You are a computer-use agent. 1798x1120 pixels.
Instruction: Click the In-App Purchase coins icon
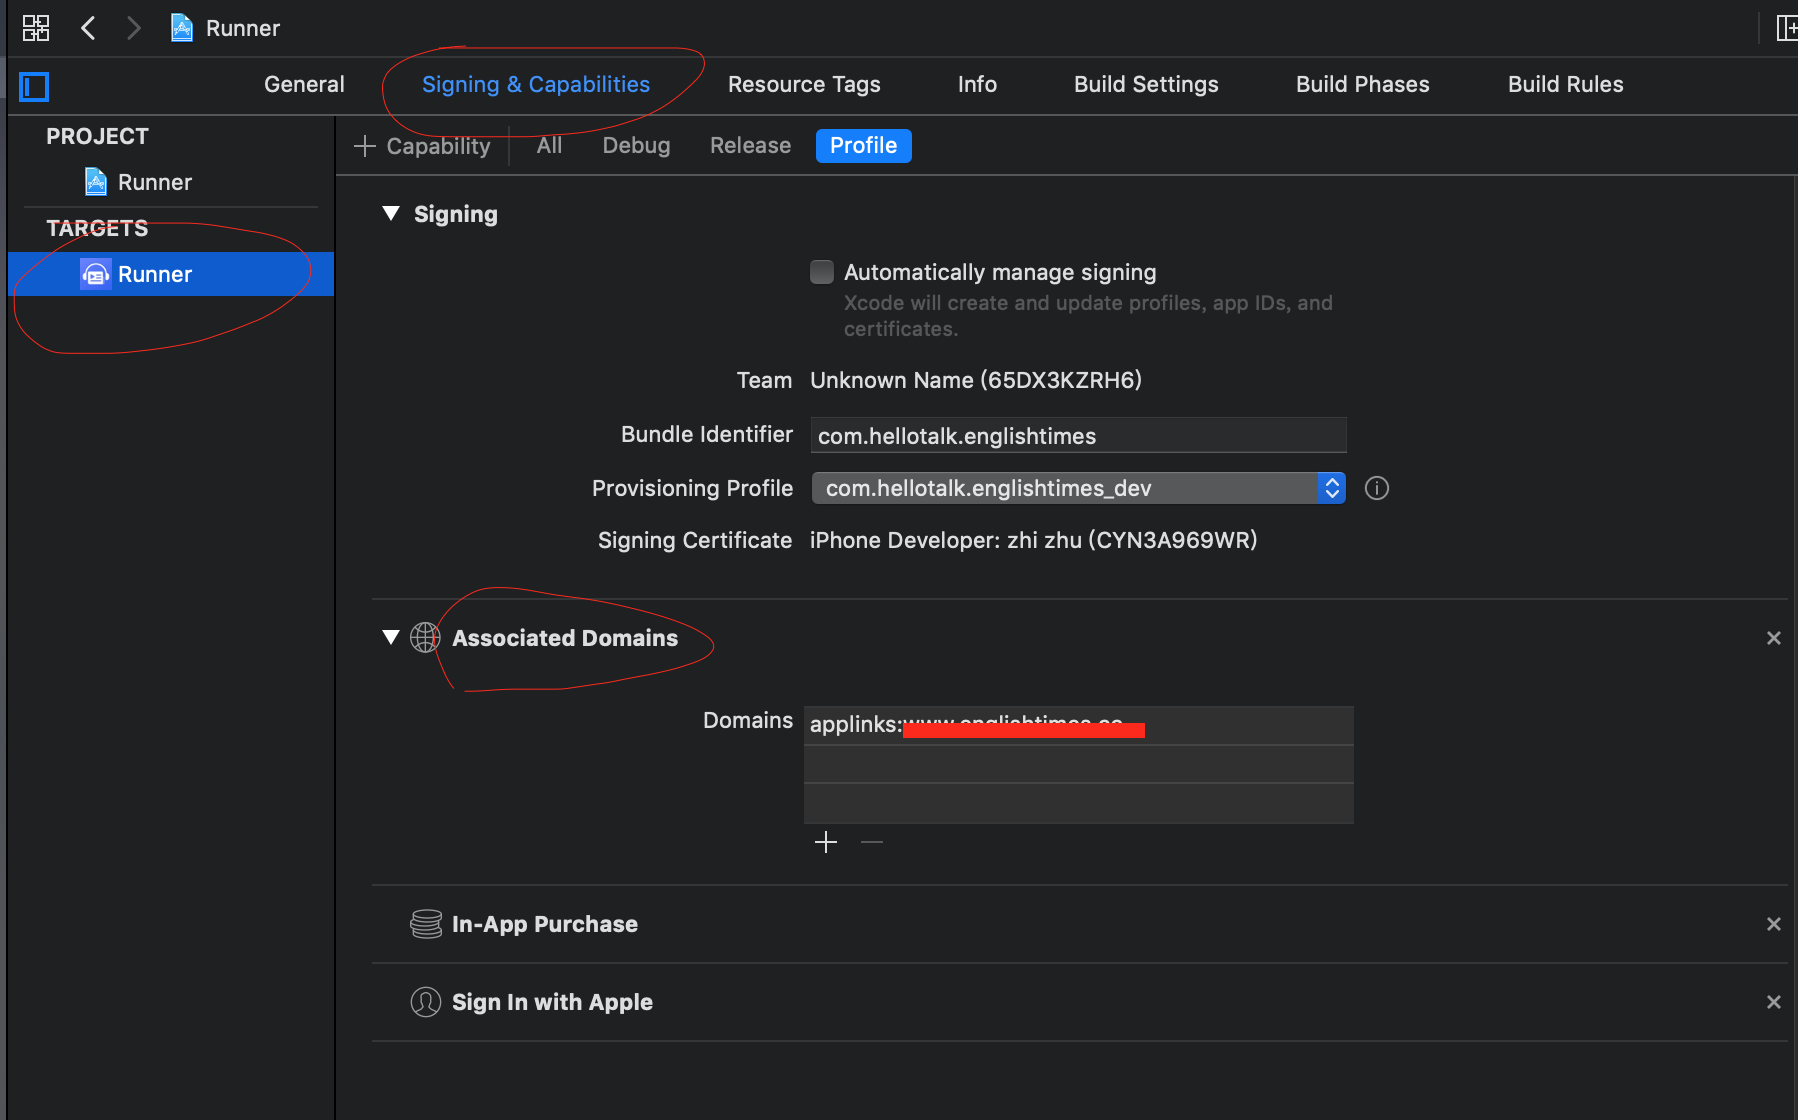coord(426,924)
